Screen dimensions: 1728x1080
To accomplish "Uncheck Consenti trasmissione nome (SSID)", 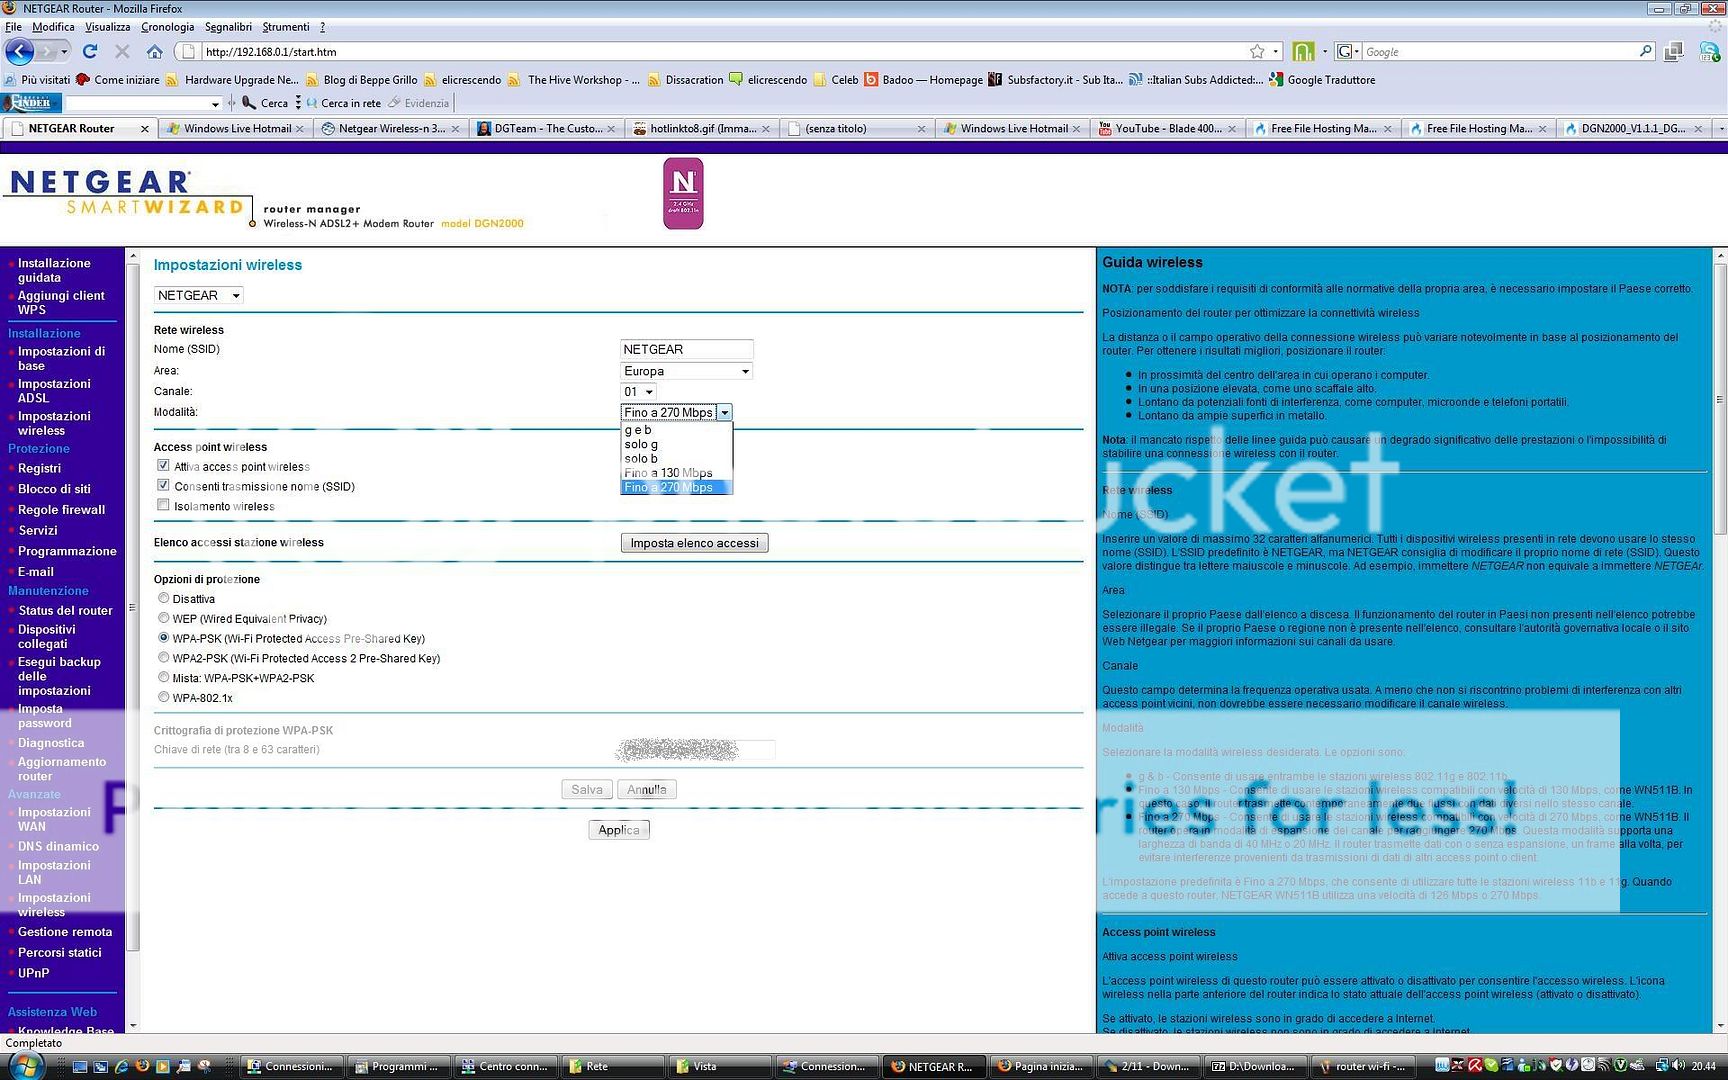I will 163,485.
